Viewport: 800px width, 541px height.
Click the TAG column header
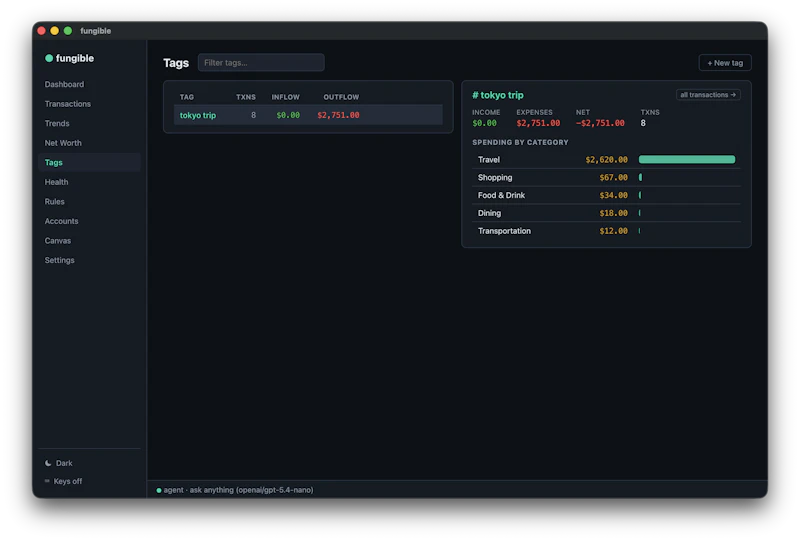tap(187, 97)
